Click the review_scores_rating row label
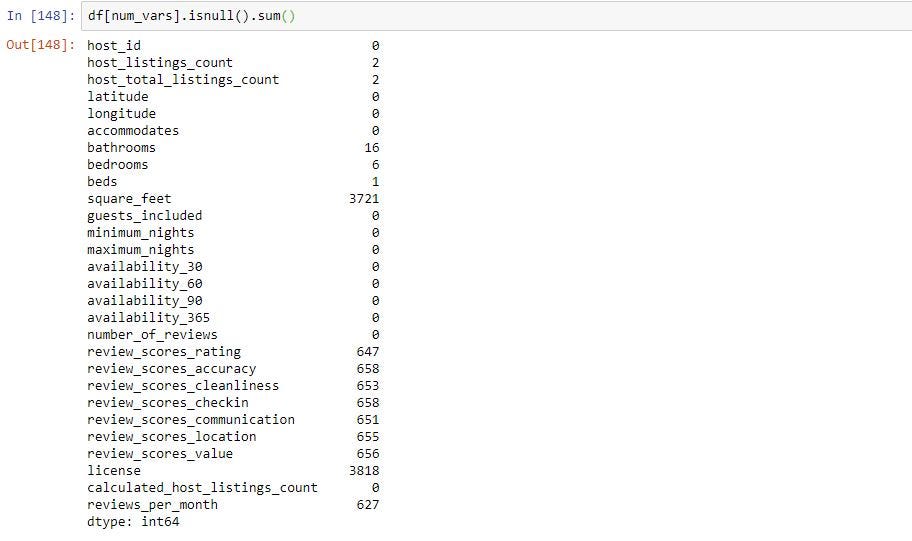 point(164,352)
